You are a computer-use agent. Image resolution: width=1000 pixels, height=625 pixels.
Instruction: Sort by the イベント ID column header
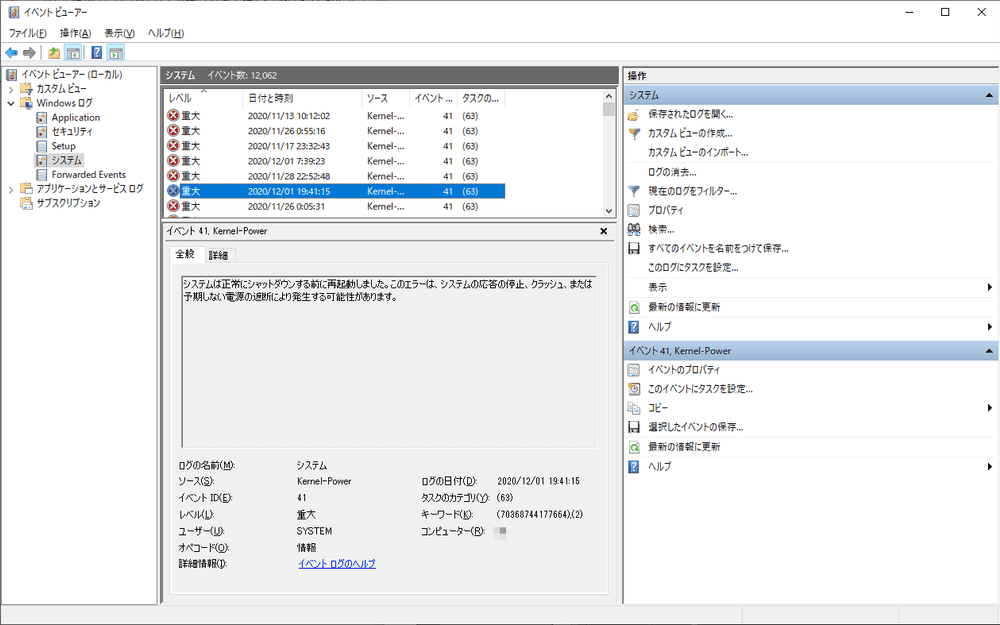coord(433,98)
